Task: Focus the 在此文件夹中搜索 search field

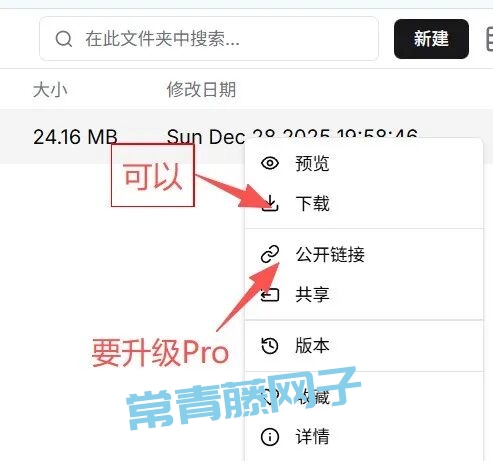Action: point(209,39)
